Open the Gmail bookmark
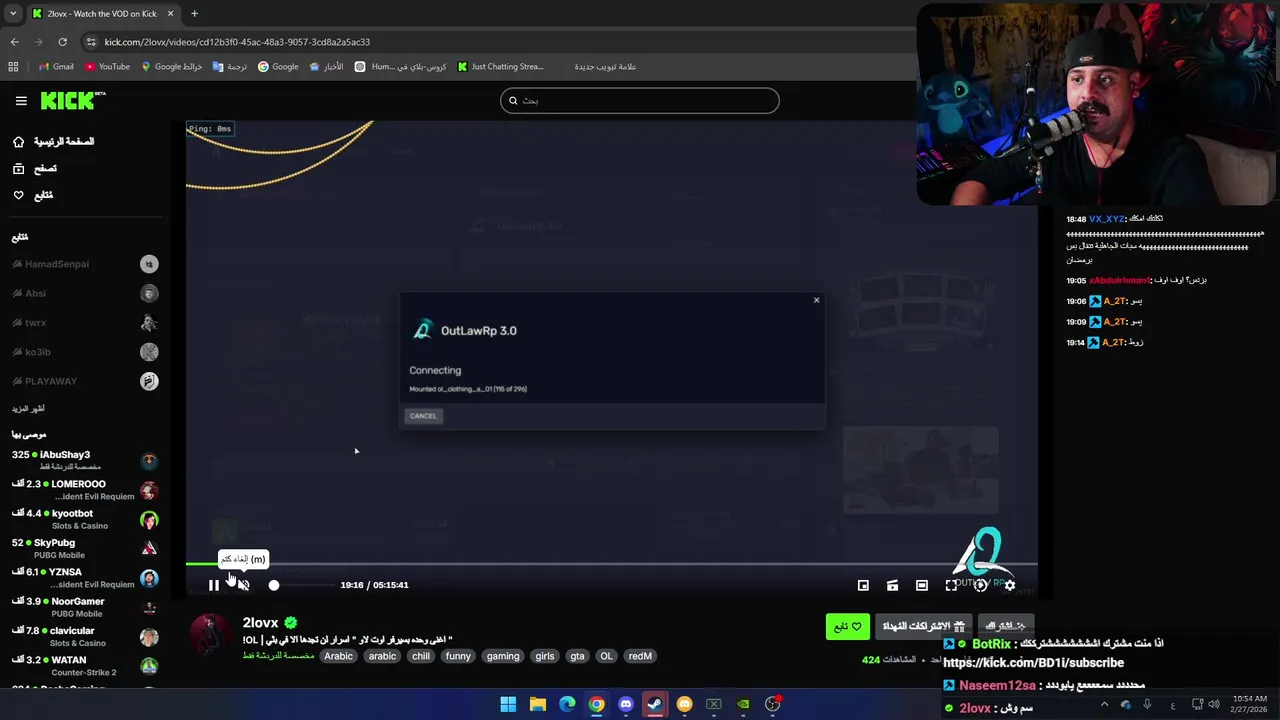This screenshot has width=1280, height=720. (x=56, y=67)
